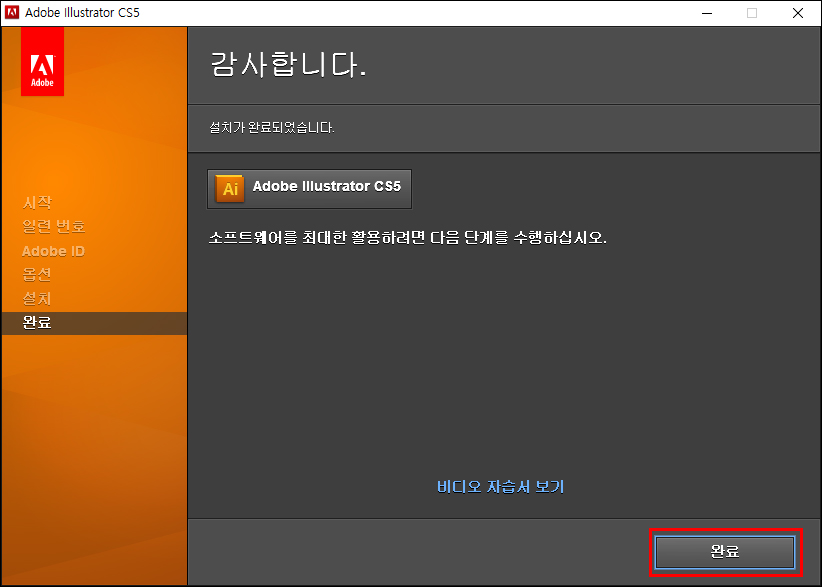This screenshot has width=822, height=587.
Task: Click the 설치가 완료되었습니다. message
Action: (x=272, y=127)
